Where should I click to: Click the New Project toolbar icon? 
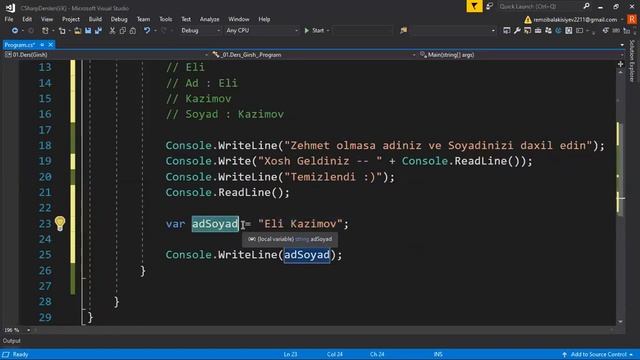(x=45, y=31)
